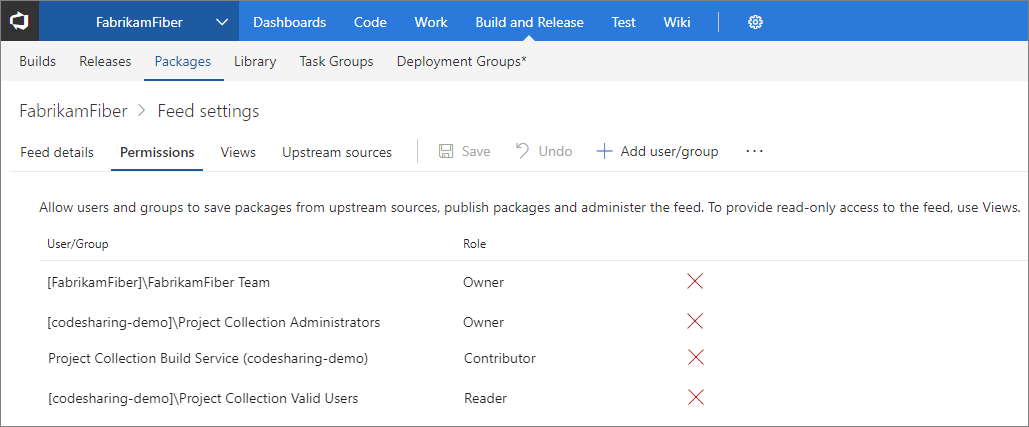Expand the FabrikamFiber project dropdown
This screenshot has height=427, width=1029.
click(222, 22)
